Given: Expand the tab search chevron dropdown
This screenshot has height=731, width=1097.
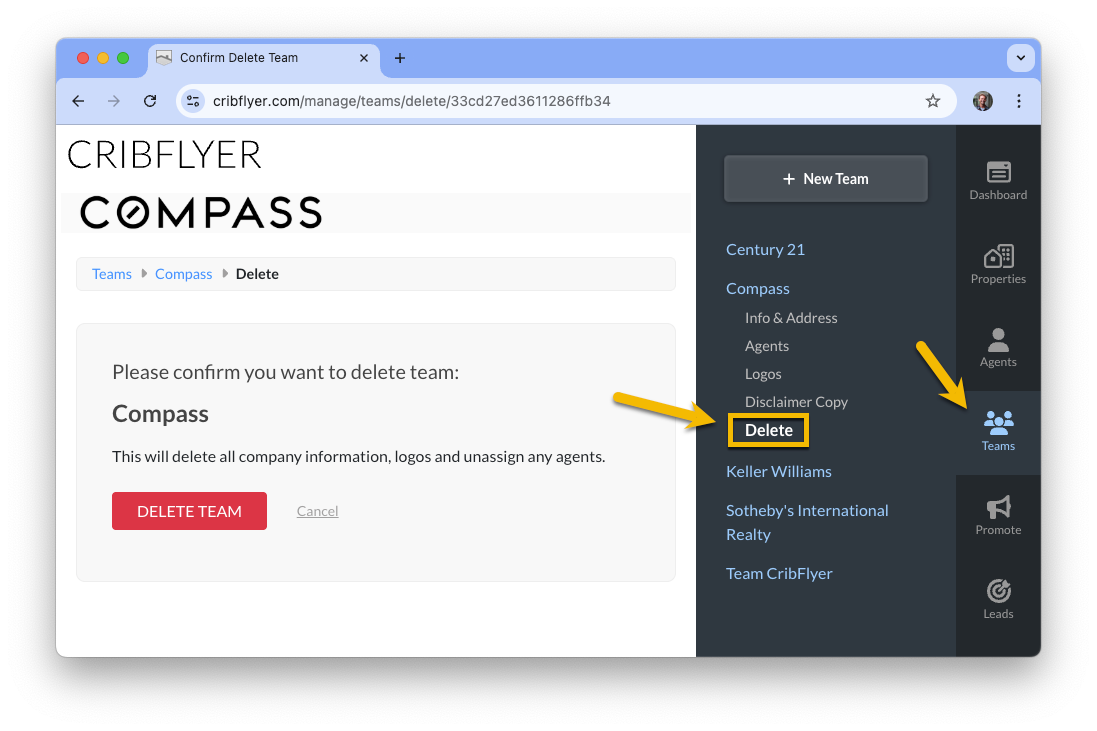Looking at the screenshot, I should click(1020, 58).
